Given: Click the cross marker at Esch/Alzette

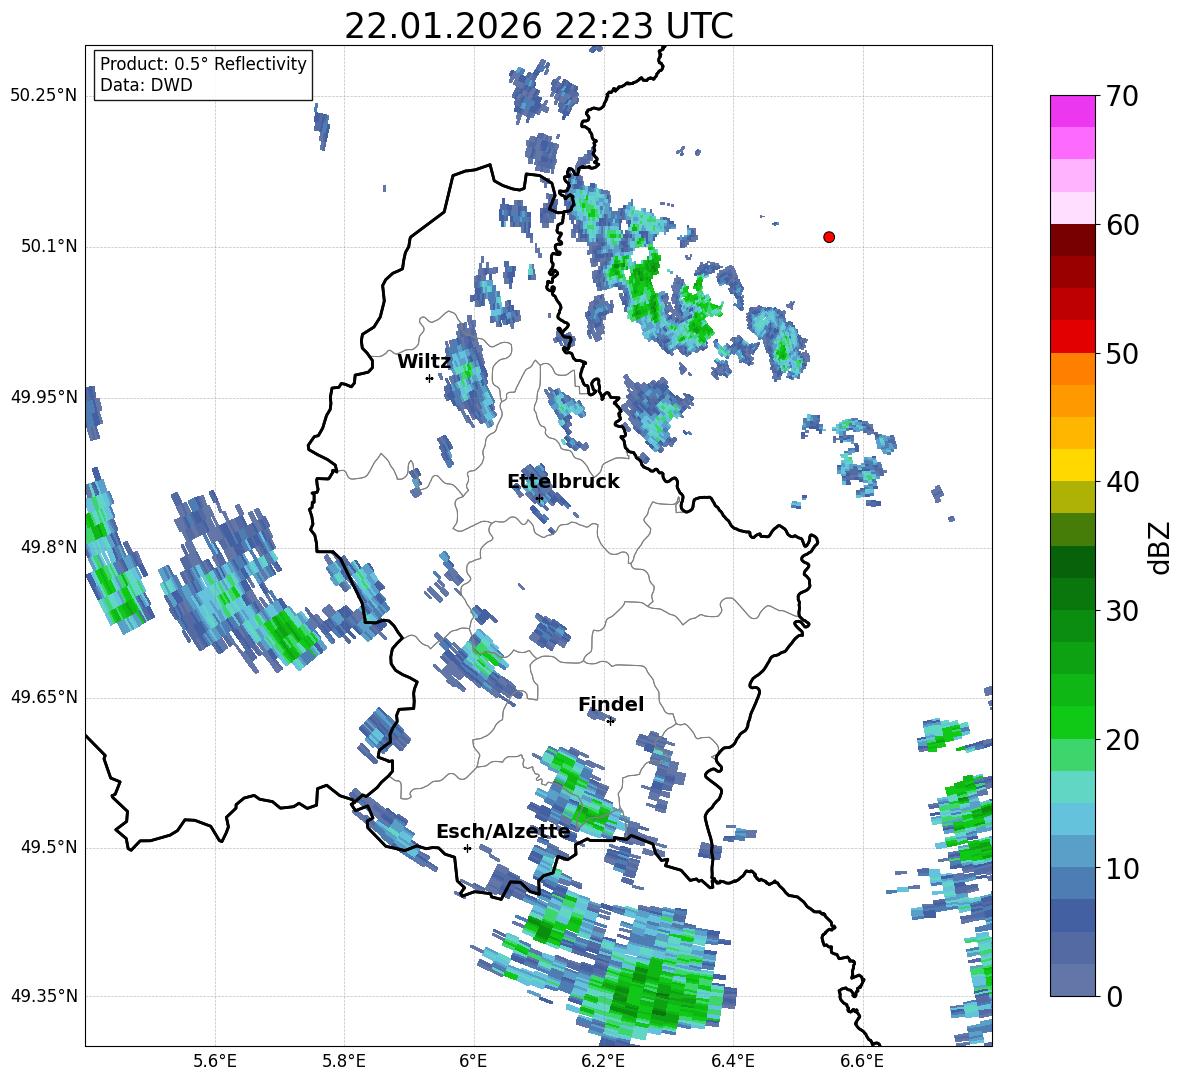Looking at the screenshot, I should (x=467, y=848).
